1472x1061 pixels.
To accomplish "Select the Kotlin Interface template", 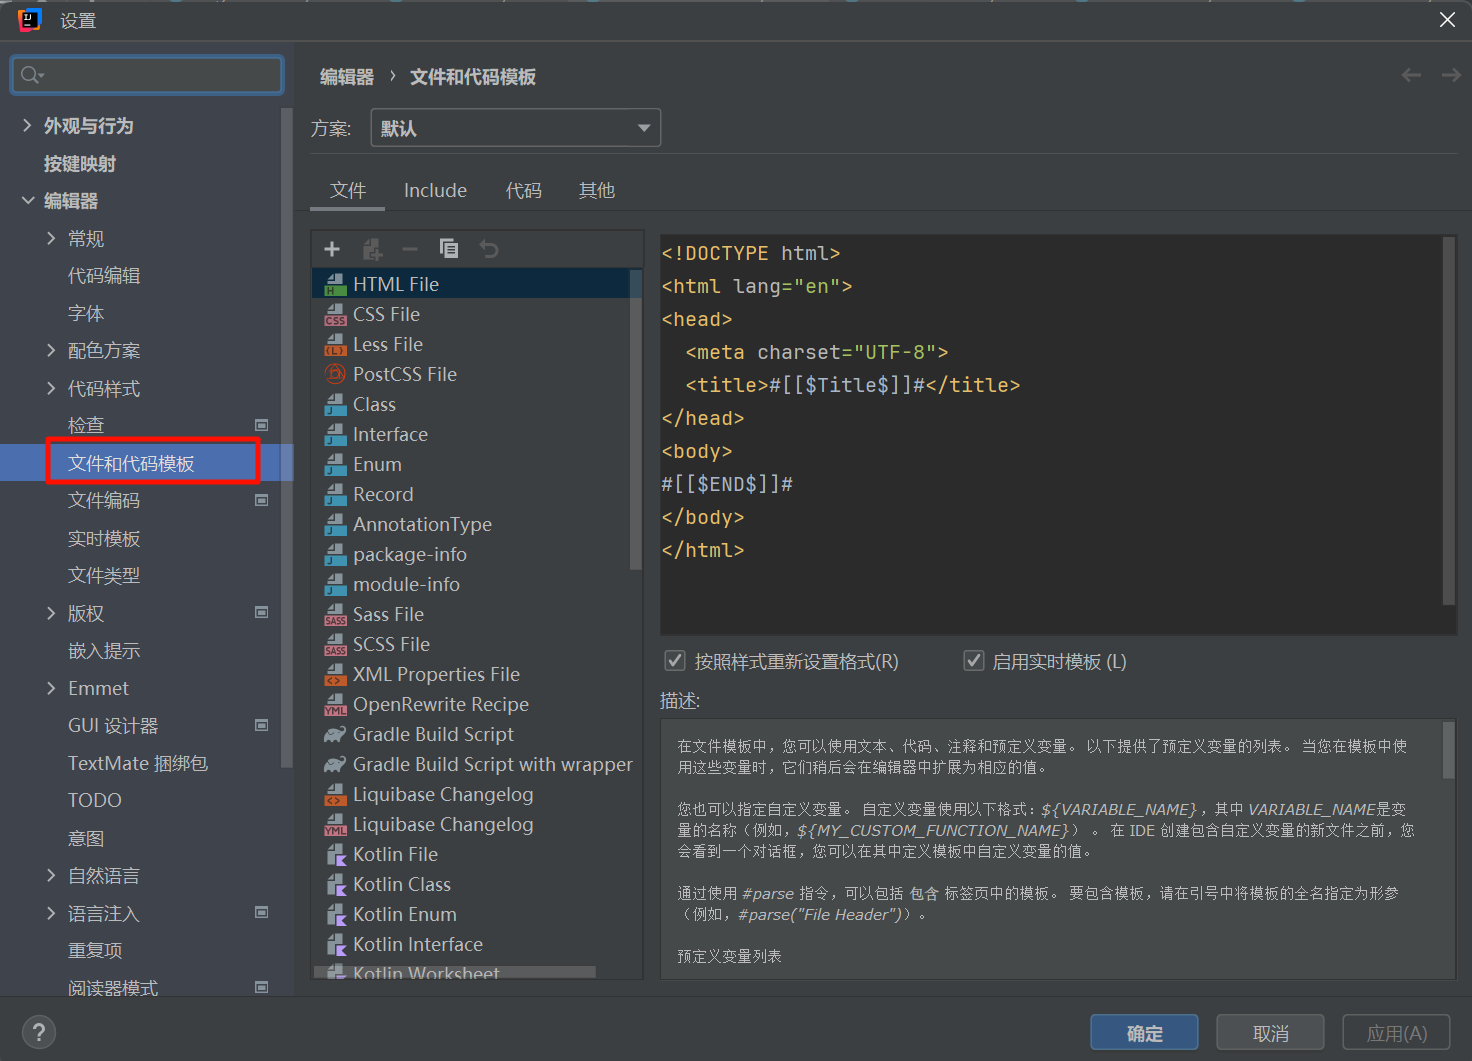I will point(418,944).
